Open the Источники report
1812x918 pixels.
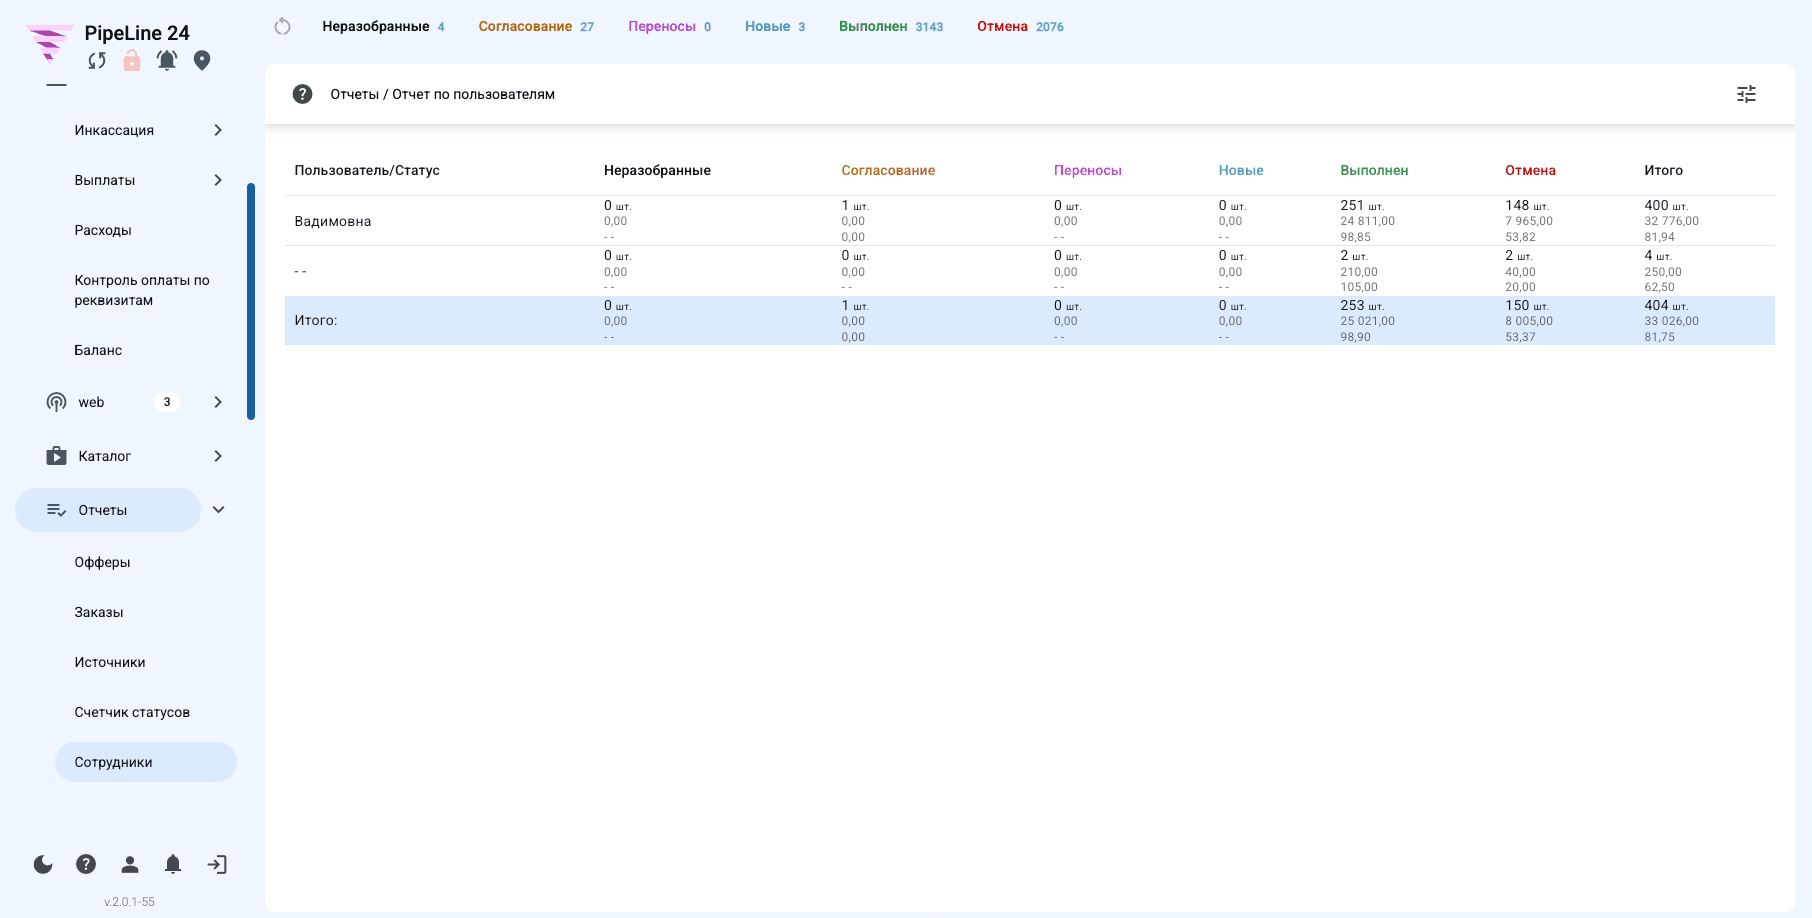click(110, 662)
